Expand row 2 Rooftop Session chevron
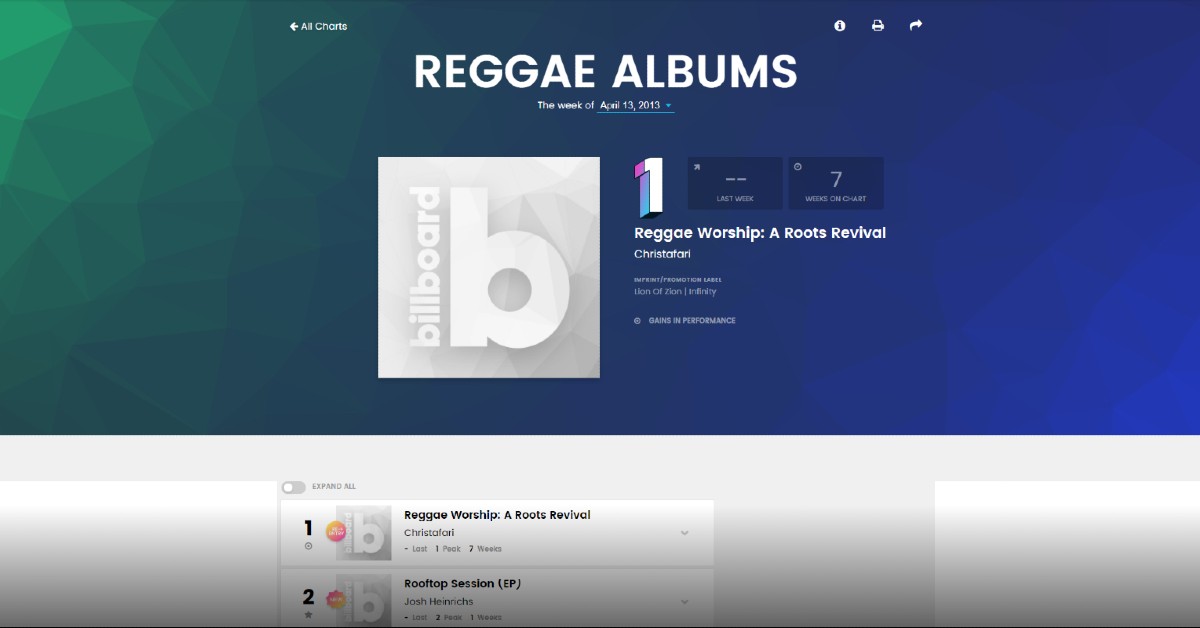1200x628 pixels. [685, 602]
